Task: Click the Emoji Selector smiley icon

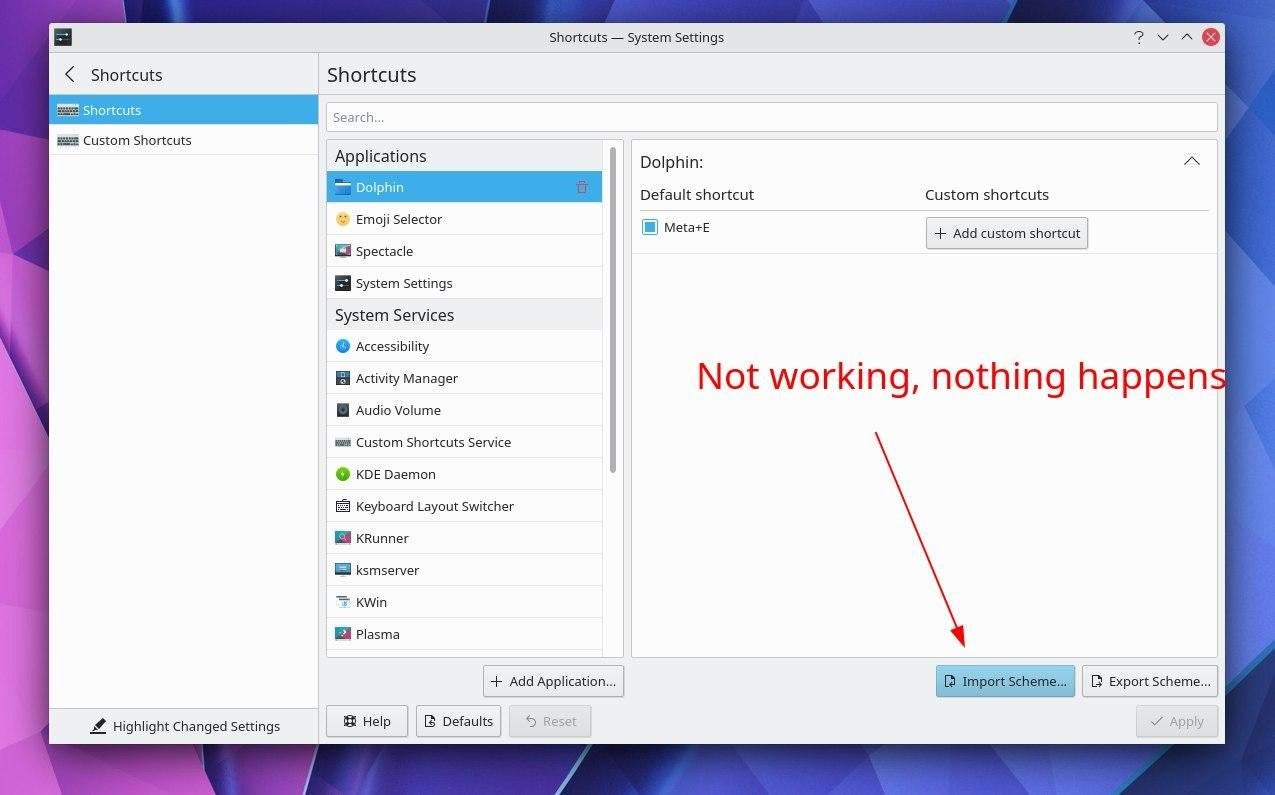Action: 343,219
